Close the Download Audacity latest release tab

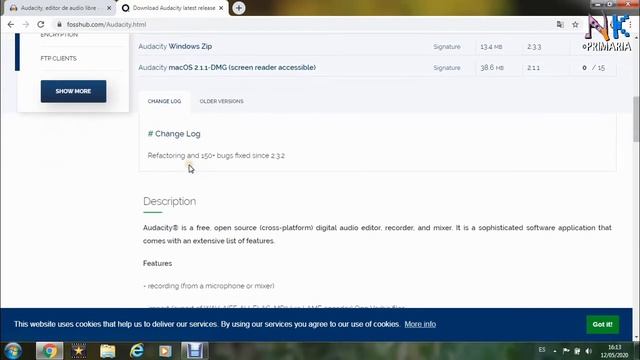click(x=221, y=8)
